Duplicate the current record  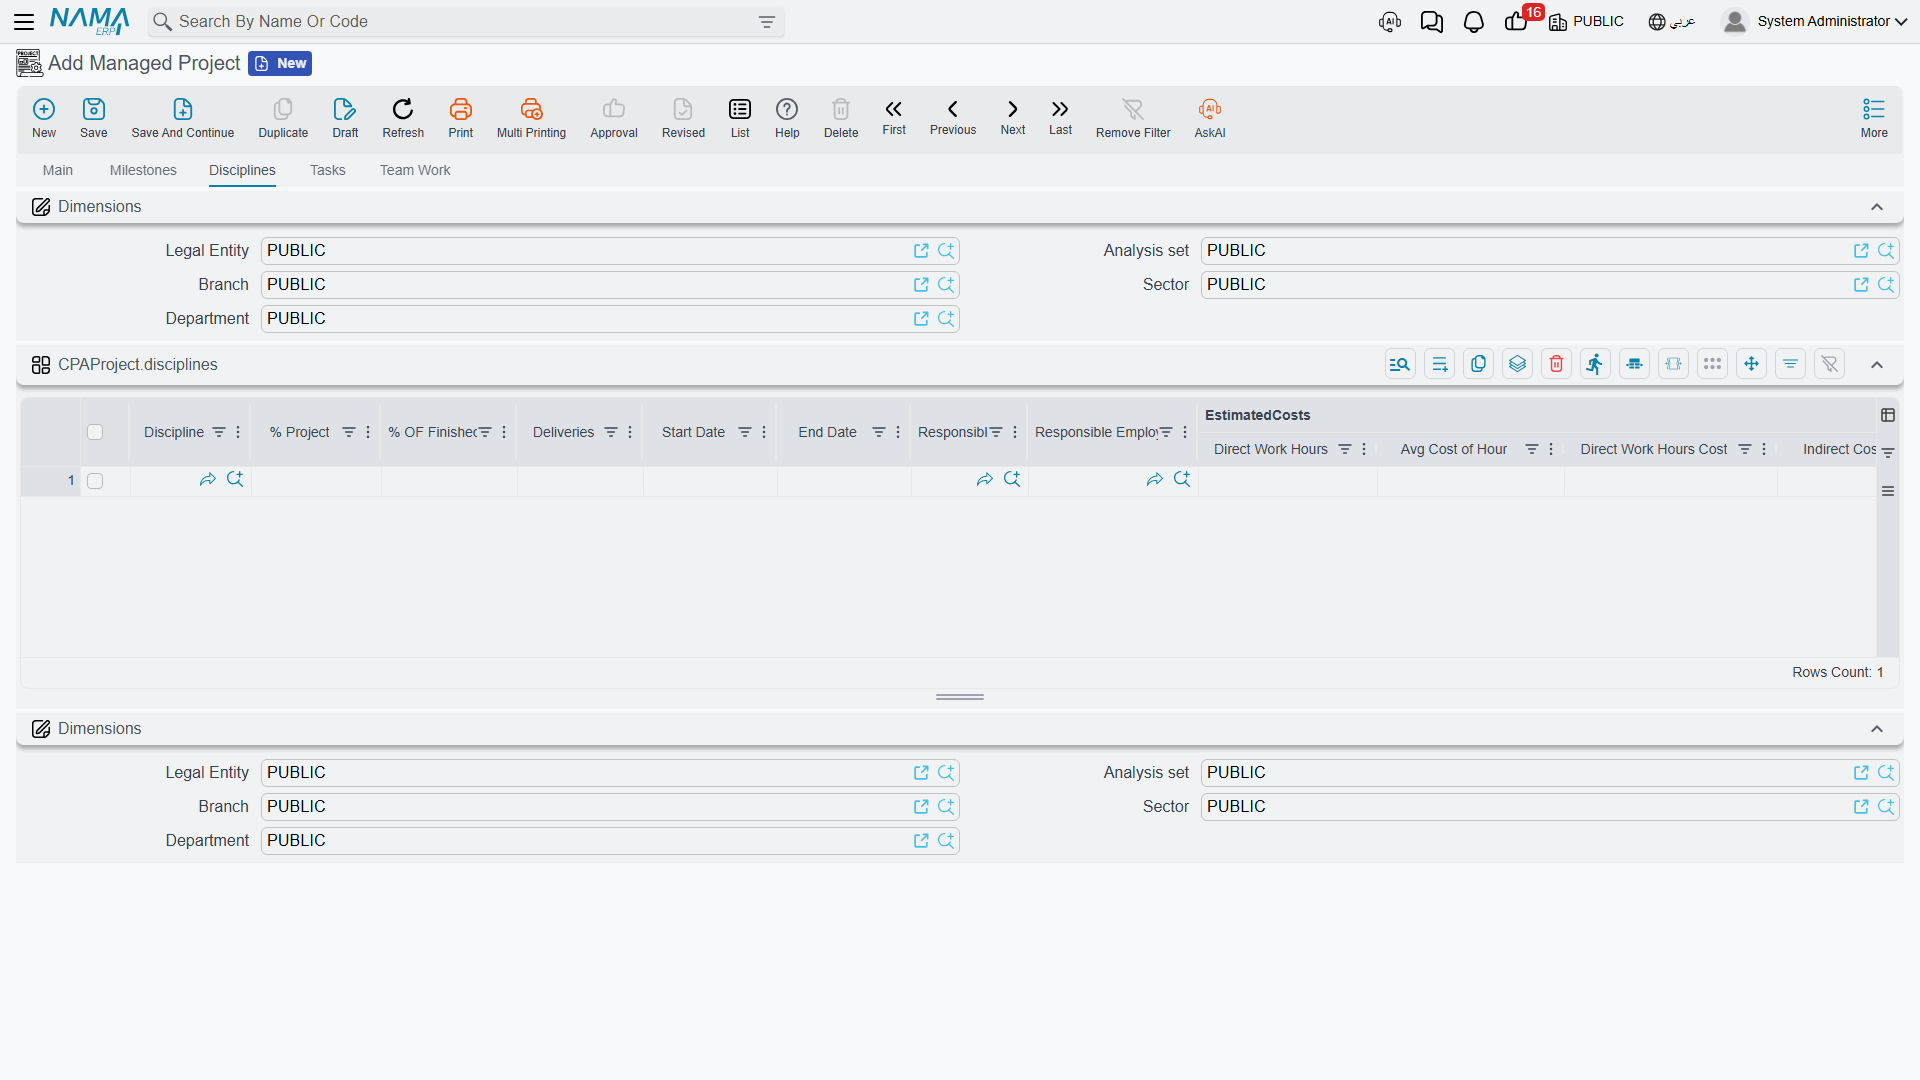pos(283,118)
